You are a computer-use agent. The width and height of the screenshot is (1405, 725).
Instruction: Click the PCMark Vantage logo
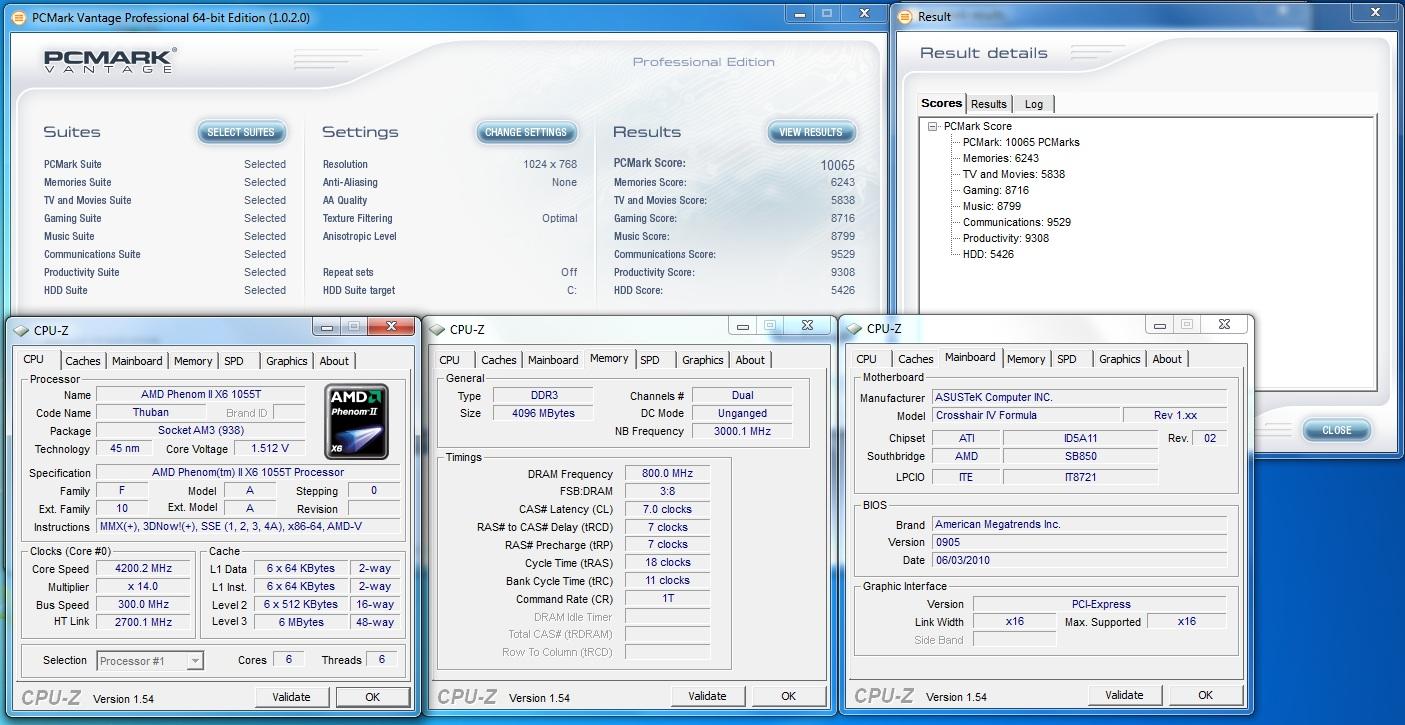coord(109,60)
